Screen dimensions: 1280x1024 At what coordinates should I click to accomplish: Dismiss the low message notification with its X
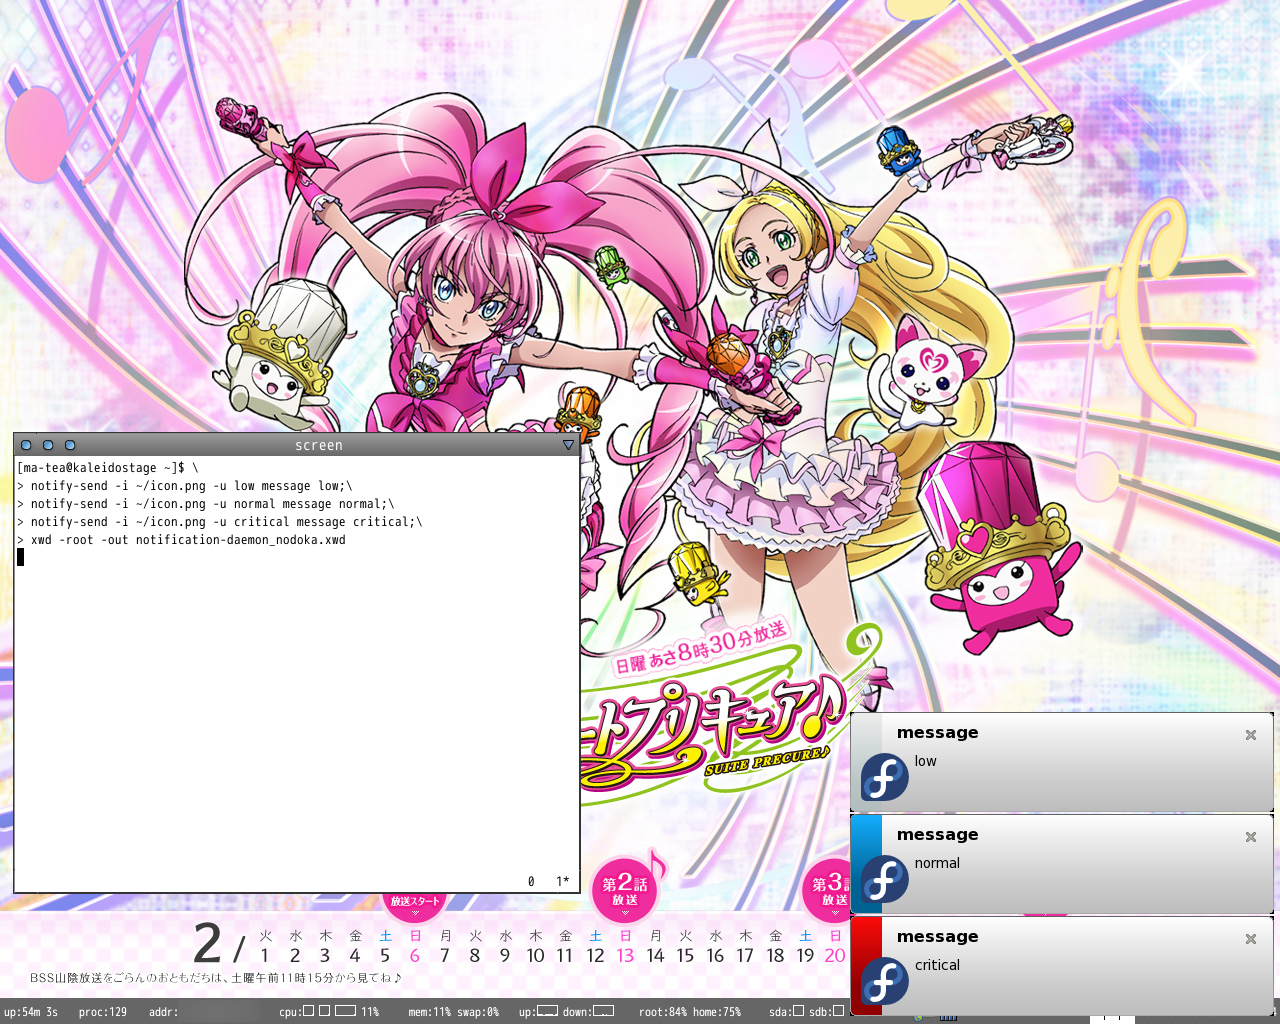(x=1250, y=735)
